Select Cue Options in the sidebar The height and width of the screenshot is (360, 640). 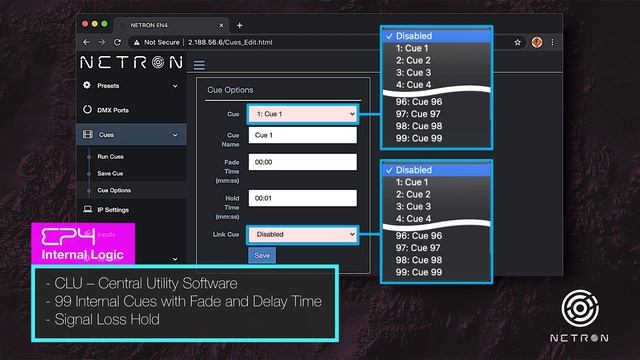click(x=114, y=190)
